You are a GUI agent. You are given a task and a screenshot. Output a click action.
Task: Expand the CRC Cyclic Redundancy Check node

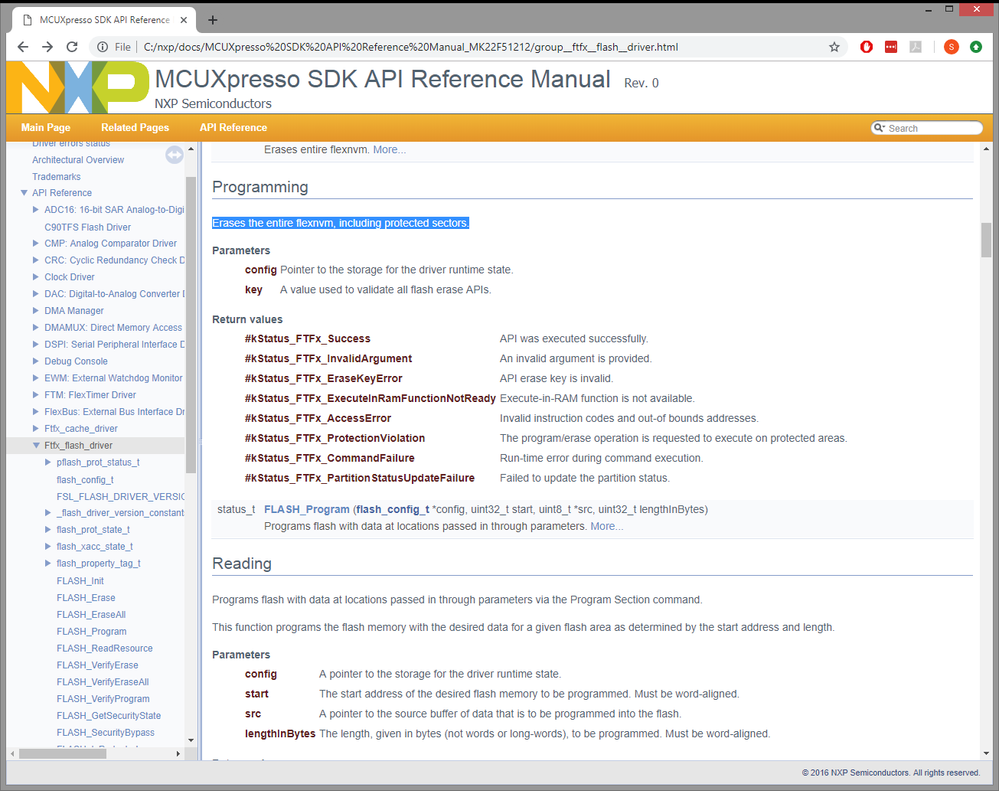36,260
